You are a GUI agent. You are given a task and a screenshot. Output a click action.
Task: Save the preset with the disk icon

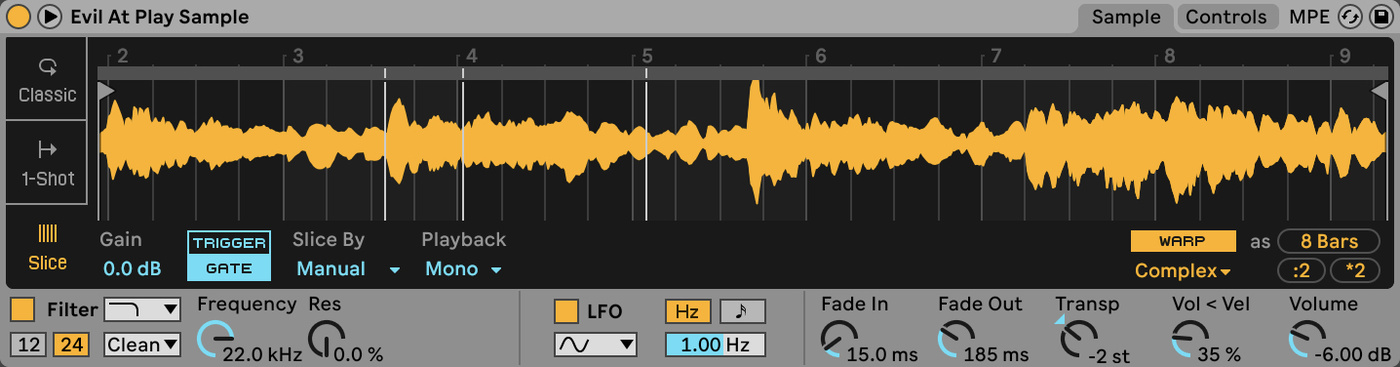coord(1381,17)
